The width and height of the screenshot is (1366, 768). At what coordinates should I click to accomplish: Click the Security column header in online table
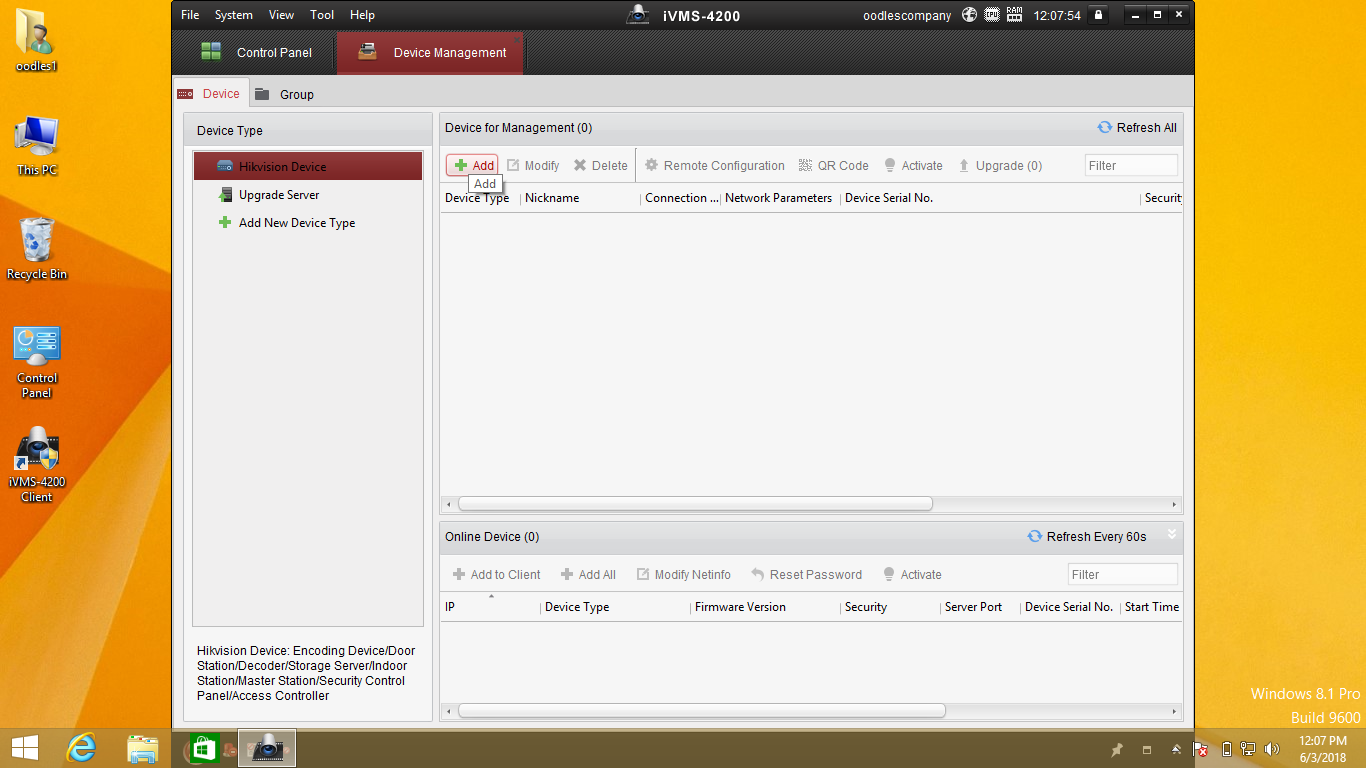(x=866, y=607)
